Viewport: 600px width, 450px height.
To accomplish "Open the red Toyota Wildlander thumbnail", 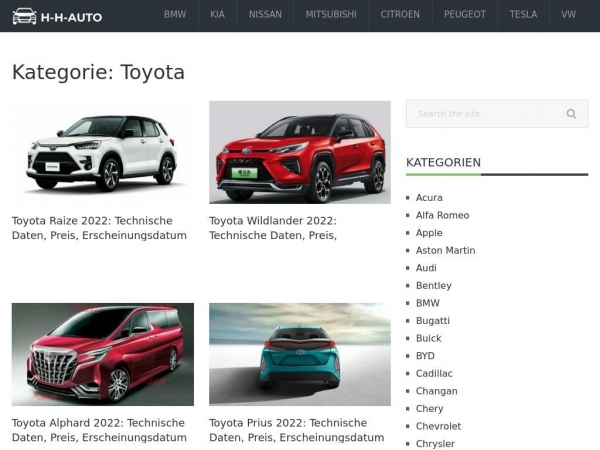I will (x=300, y=152).
